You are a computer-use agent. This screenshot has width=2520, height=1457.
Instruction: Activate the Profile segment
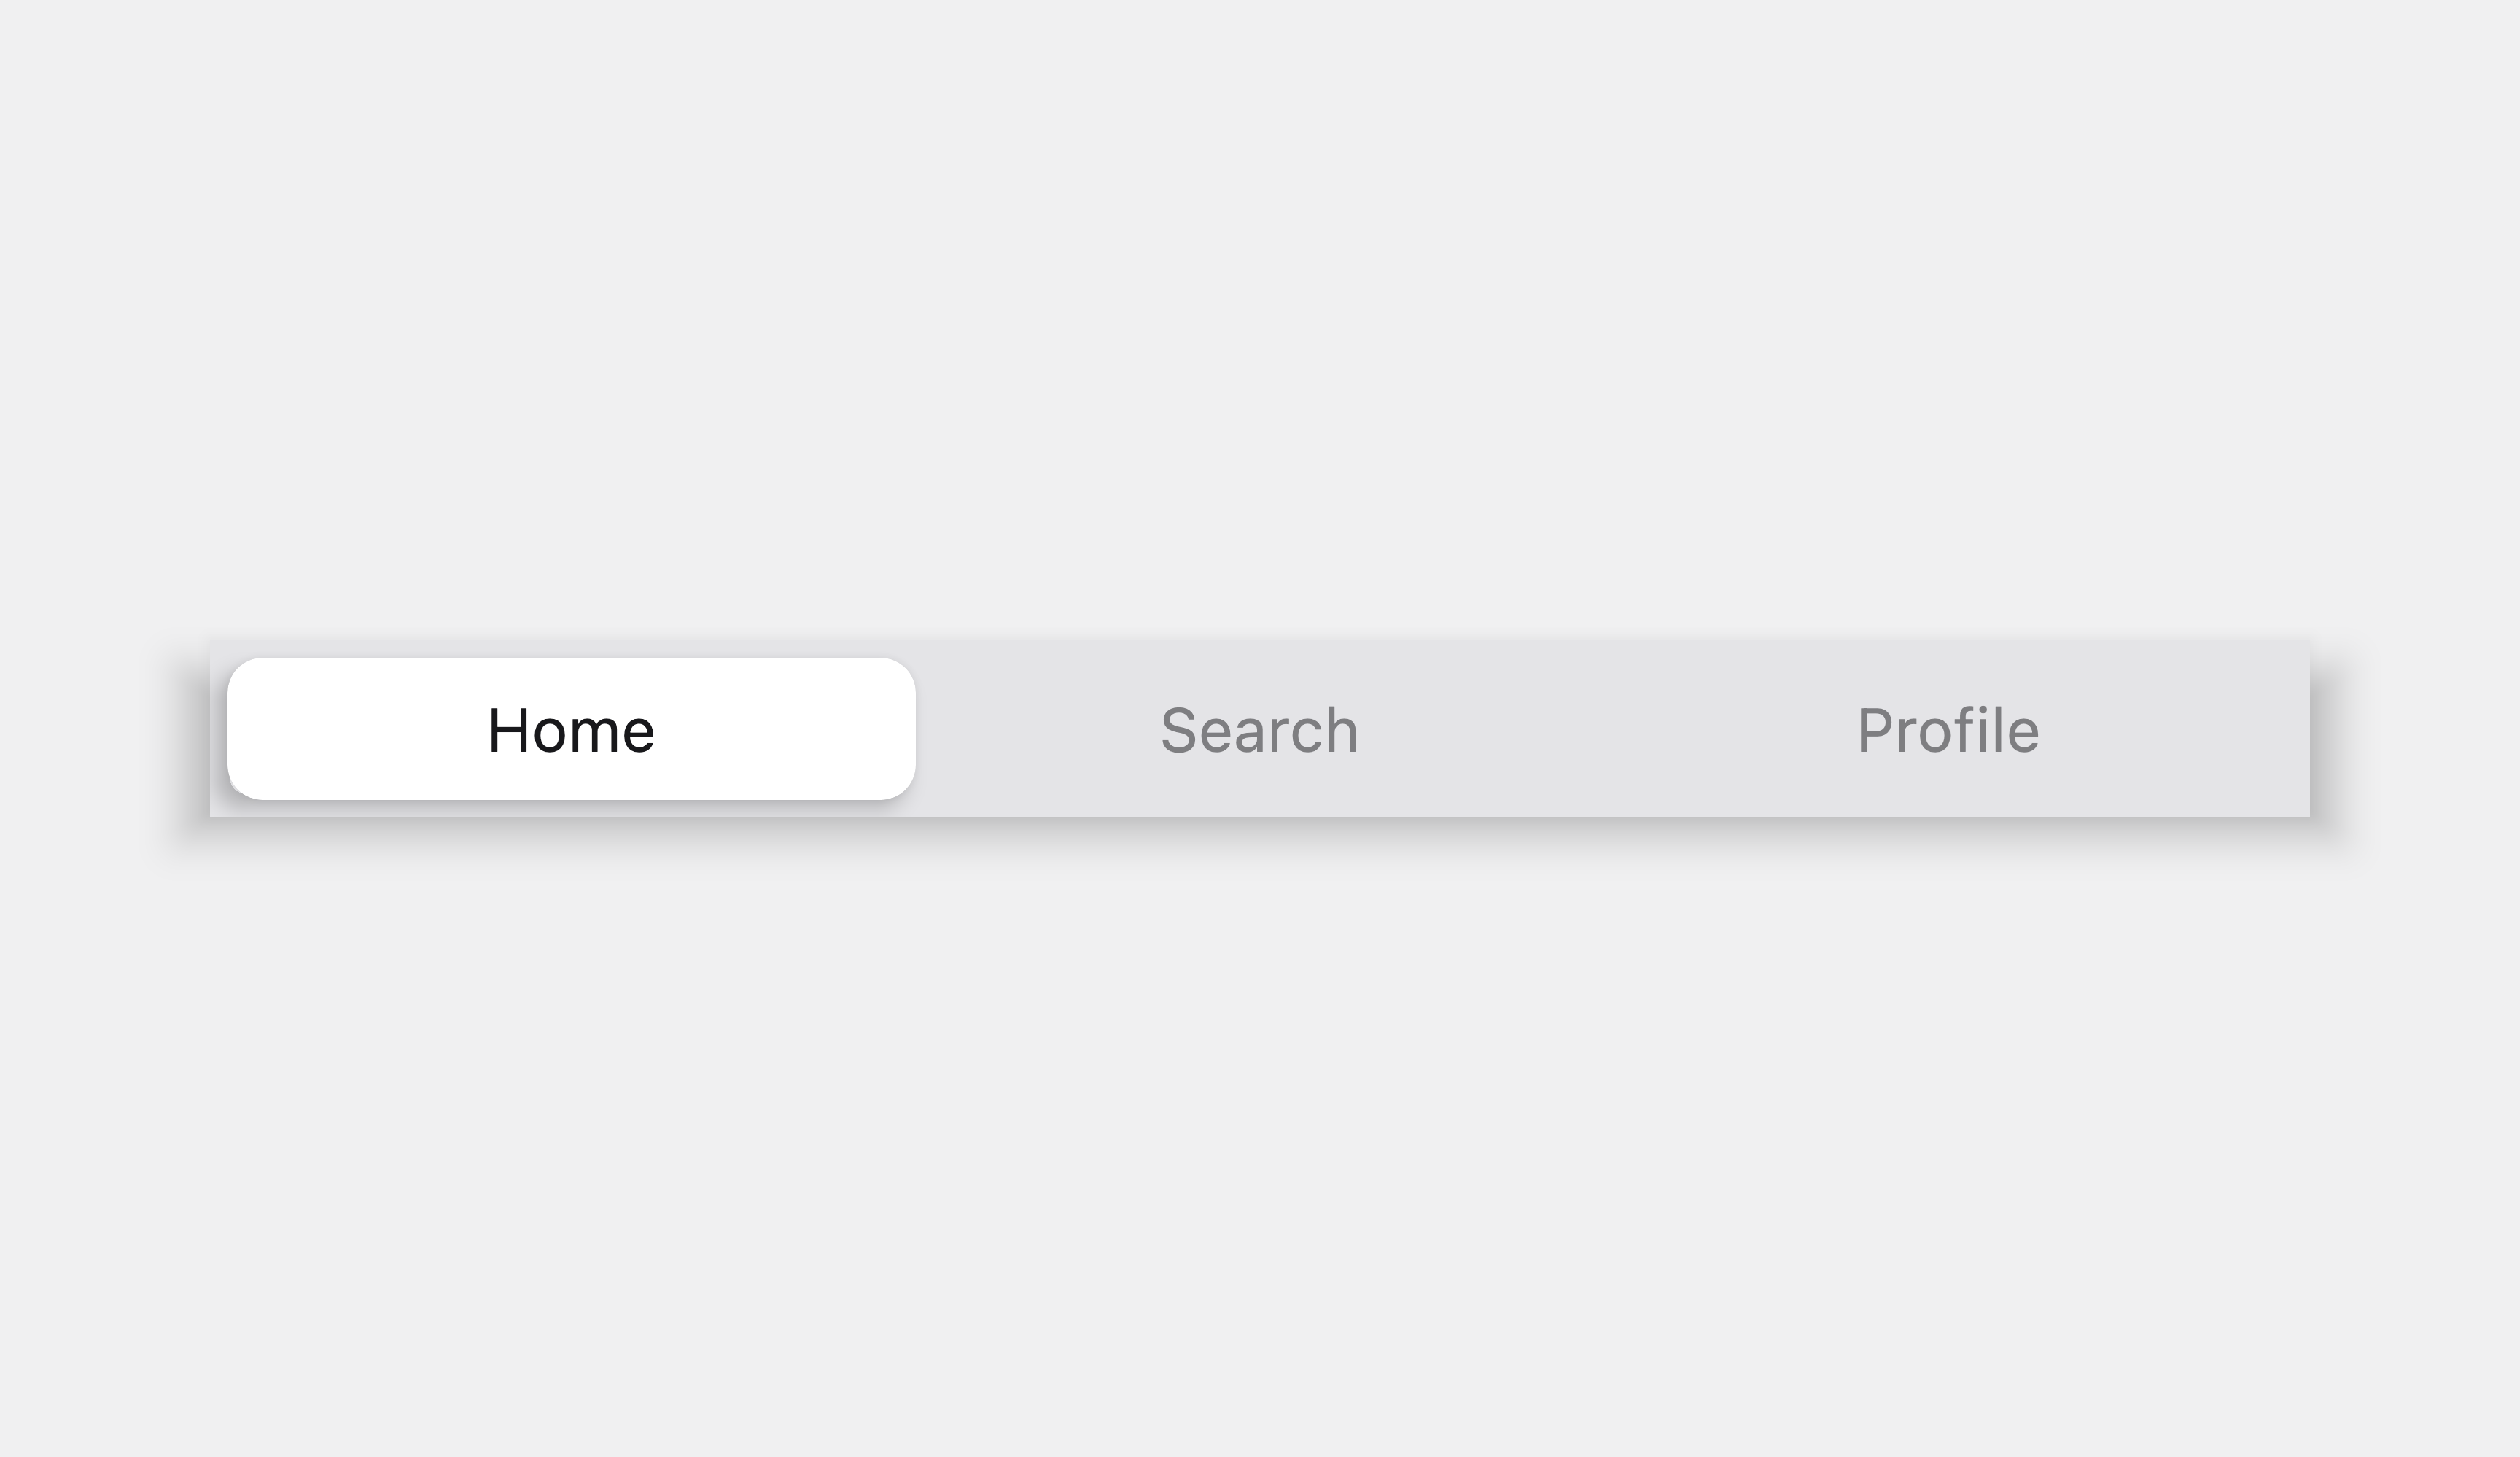pos(1948,729)
